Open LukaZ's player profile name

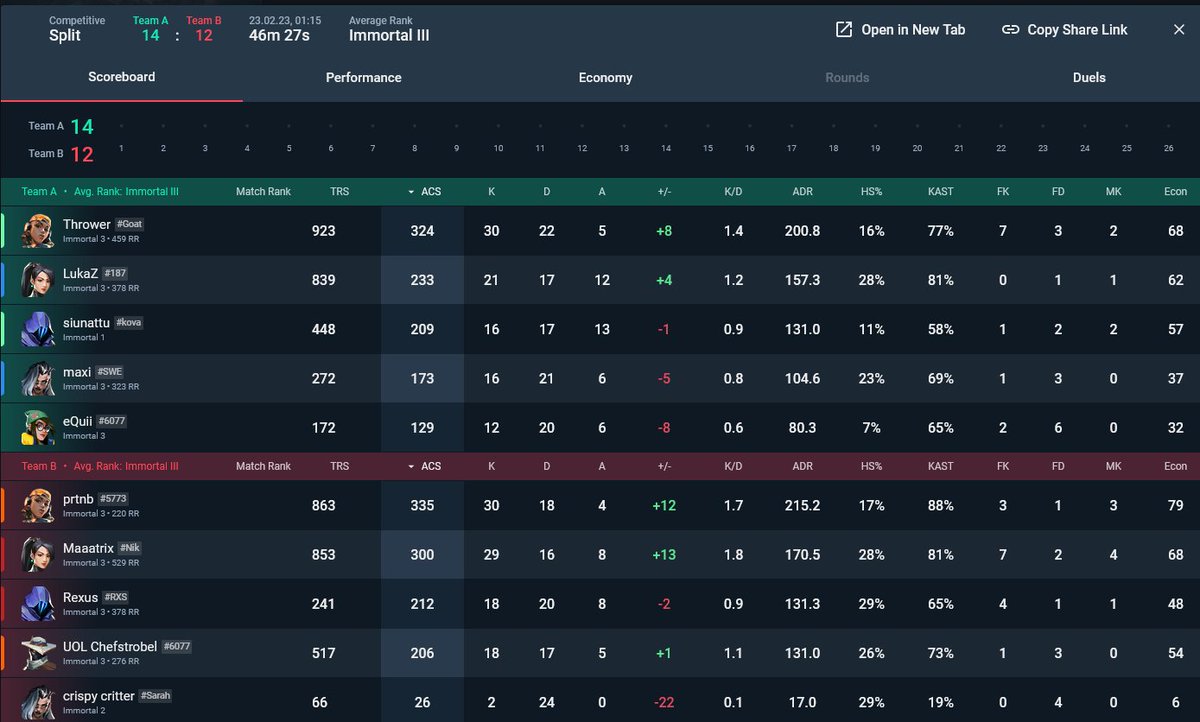coord(81,273)
